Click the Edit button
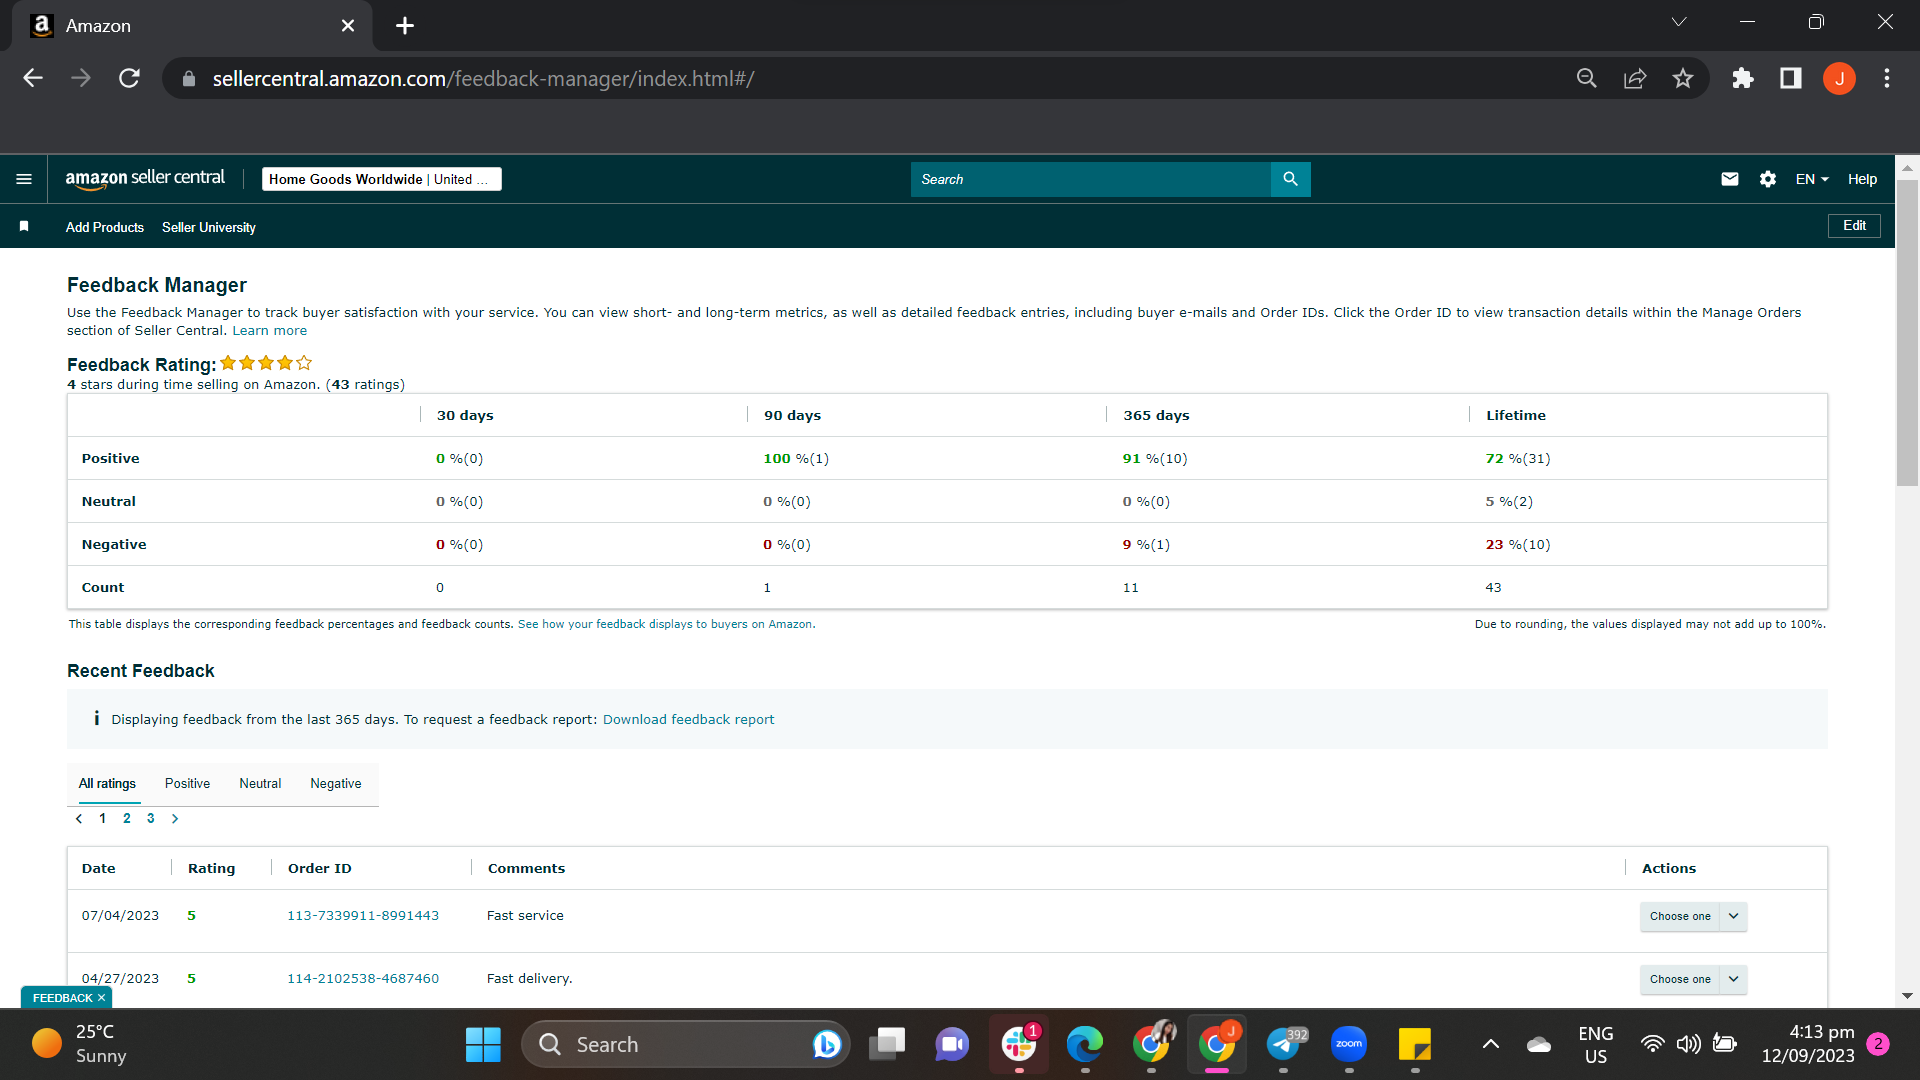The height and width of the screenshot is (1080, 1920). [x=1854, y=225]
